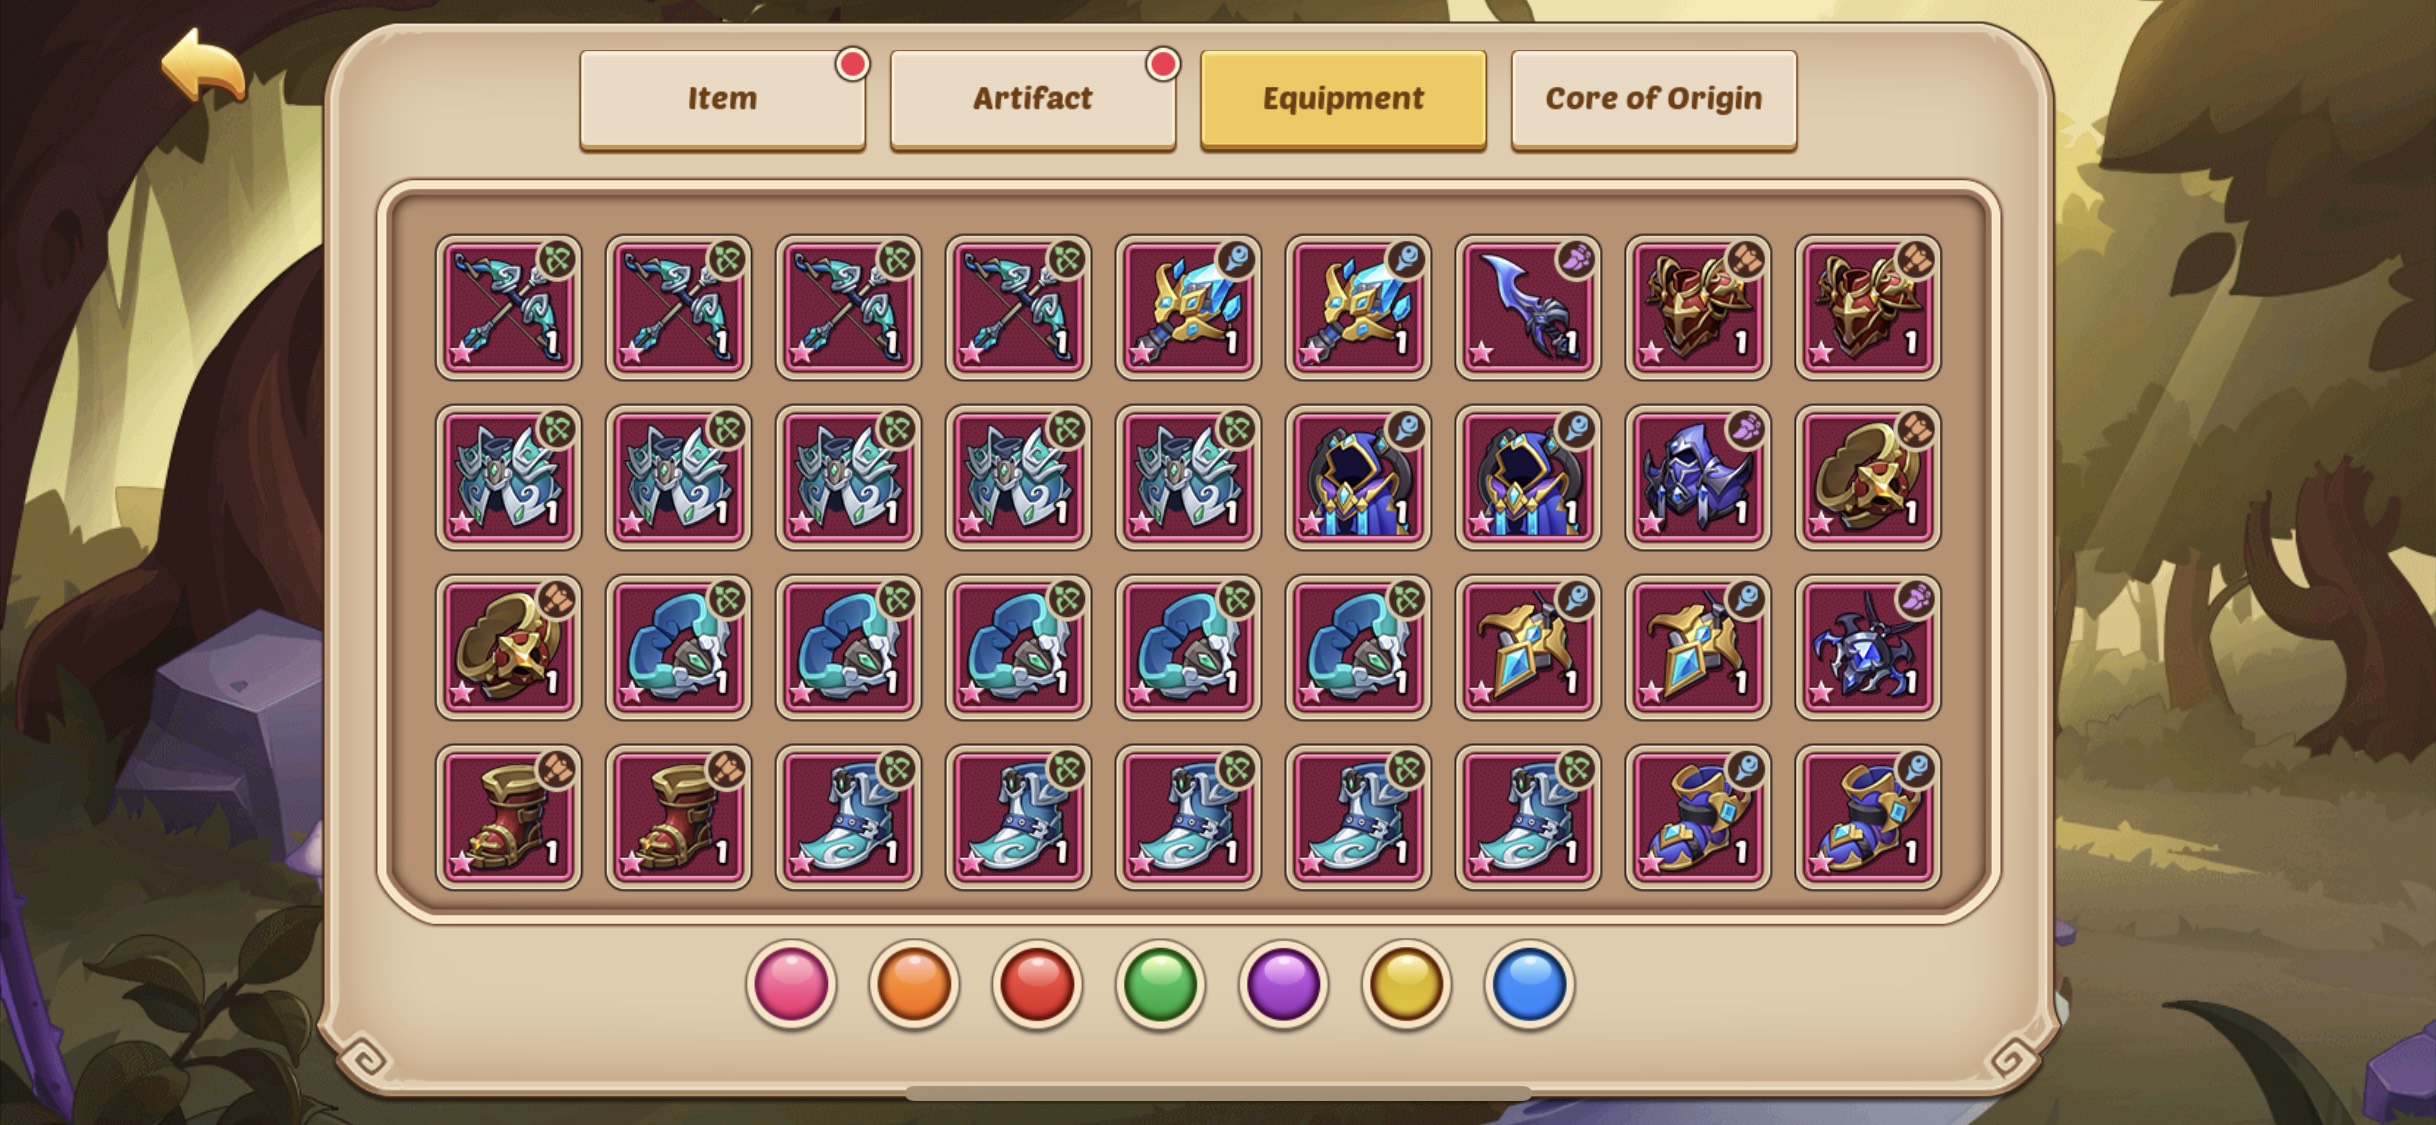Select the first purple hooded robe

(x=1358, y=477)
